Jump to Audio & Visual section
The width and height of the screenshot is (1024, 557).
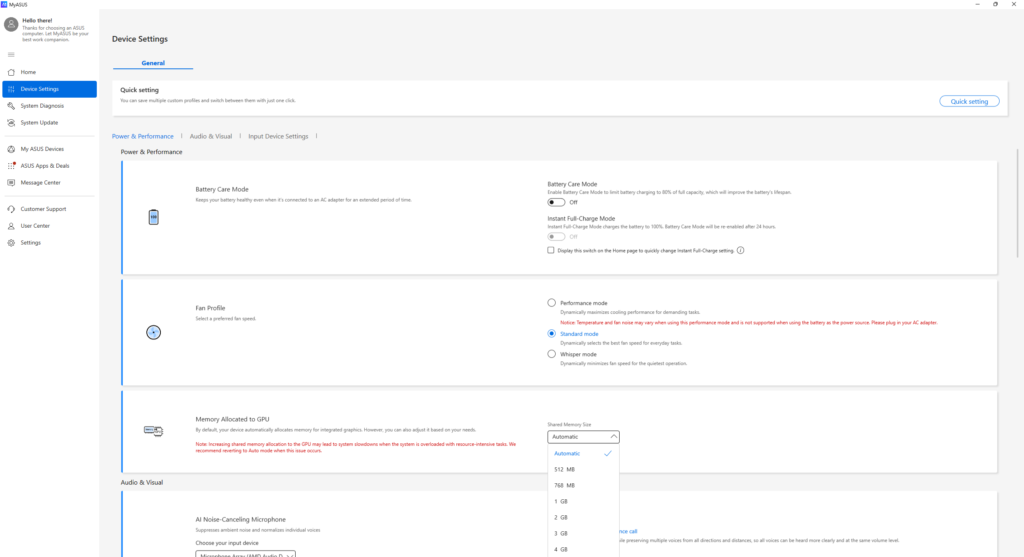click(211, 136)
